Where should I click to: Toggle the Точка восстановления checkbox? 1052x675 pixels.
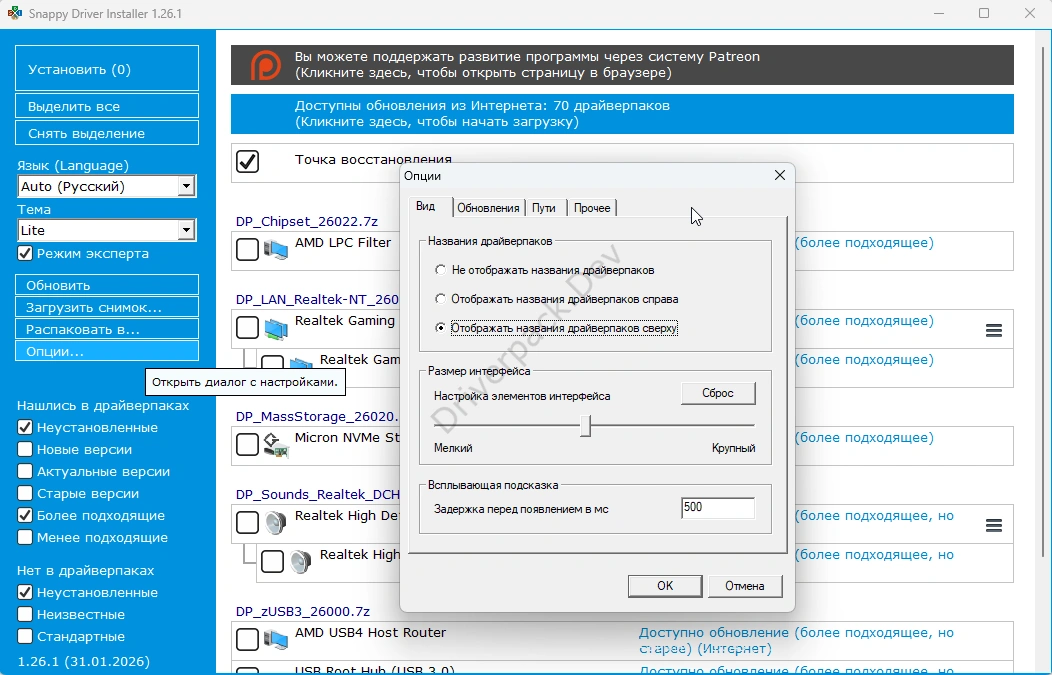coord(248,161)
